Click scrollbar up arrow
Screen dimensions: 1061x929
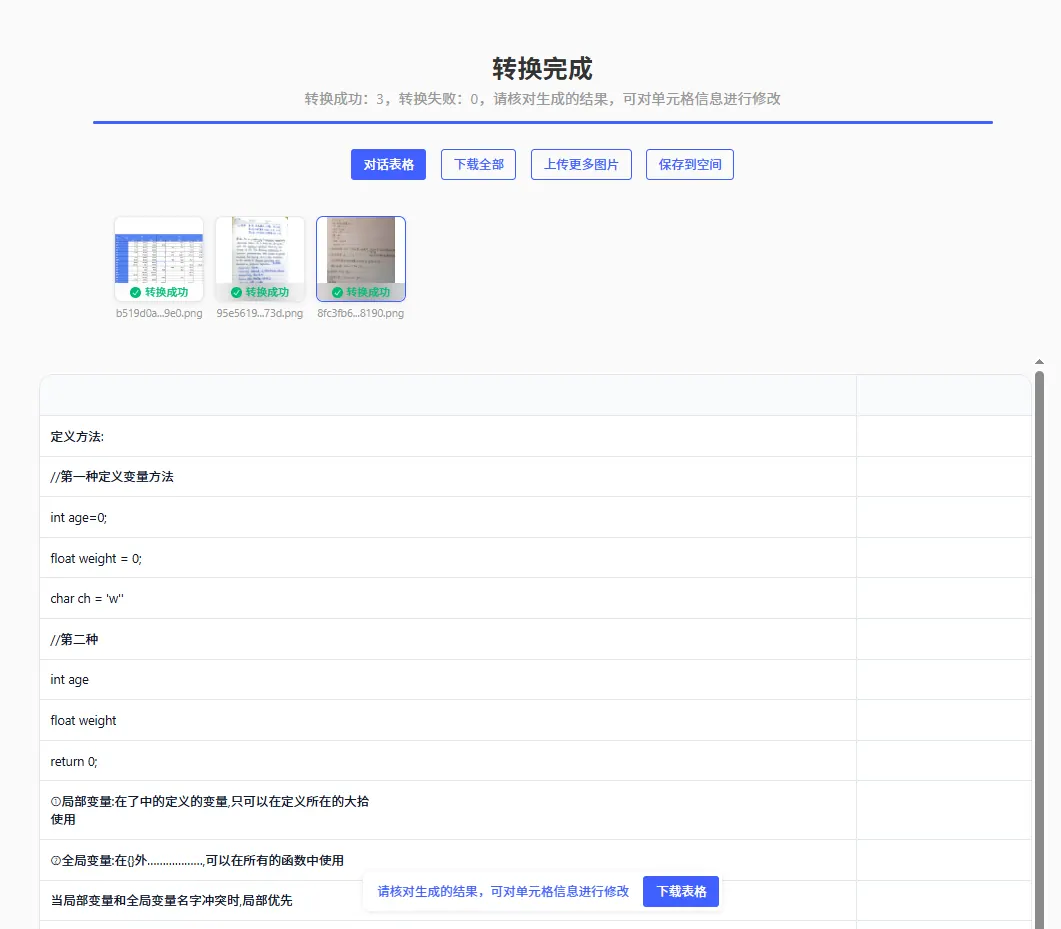[1039, 362]
